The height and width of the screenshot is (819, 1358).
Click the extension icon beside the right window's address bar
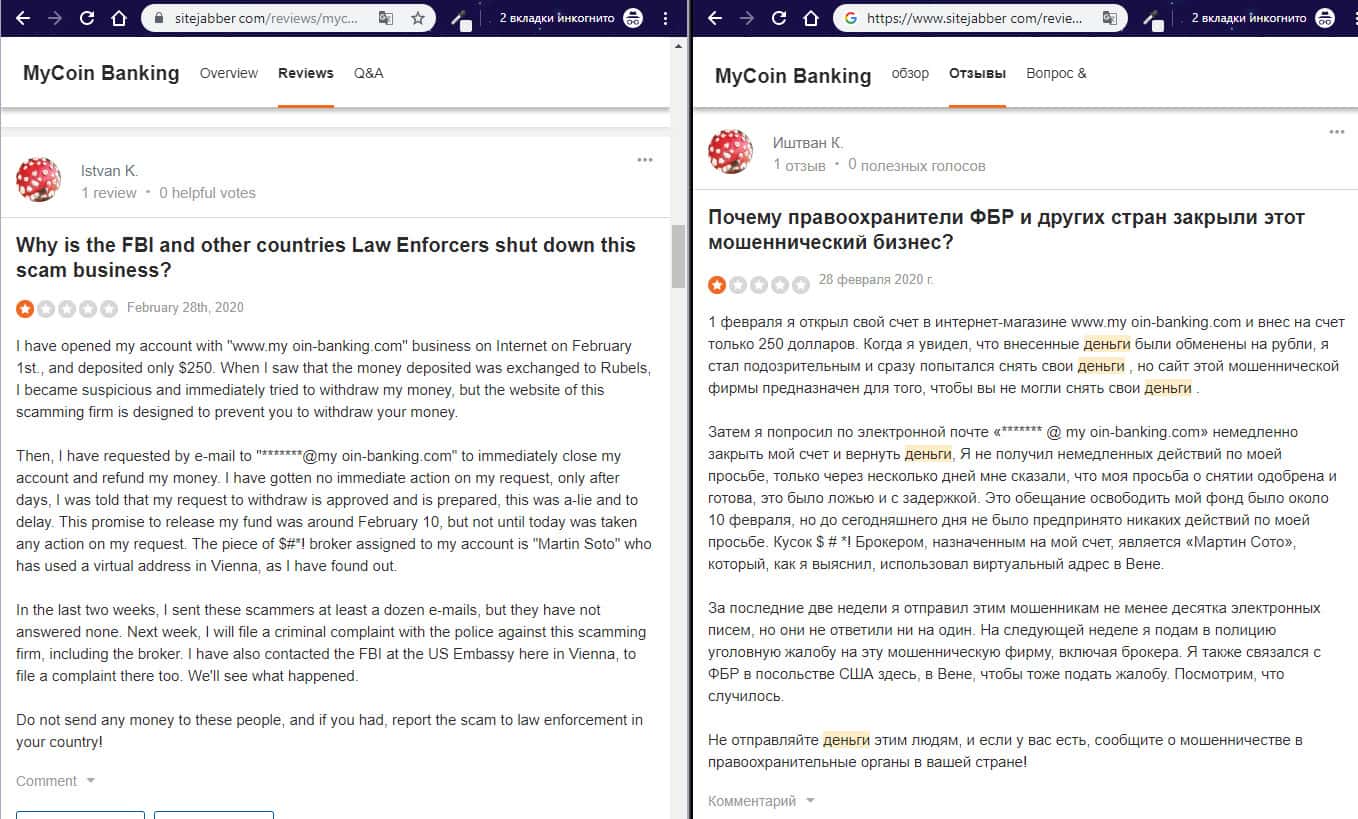1154,19
